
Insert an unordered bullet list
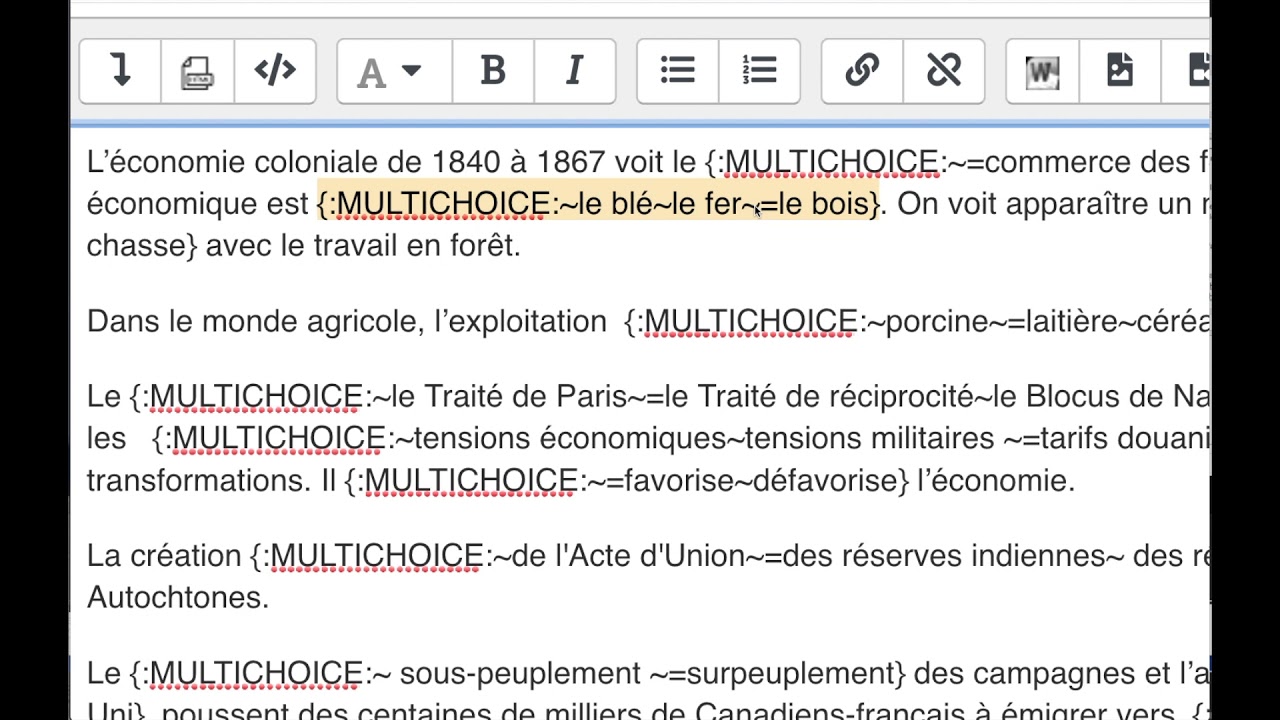pyautogui.click(x=678, y=71)
